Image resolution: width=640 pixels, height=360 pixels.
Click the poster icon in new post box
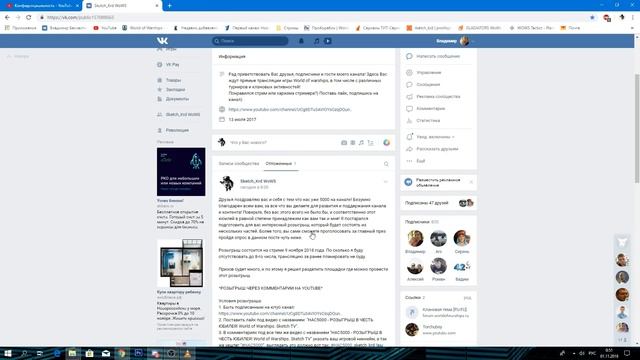coord(371,142)
